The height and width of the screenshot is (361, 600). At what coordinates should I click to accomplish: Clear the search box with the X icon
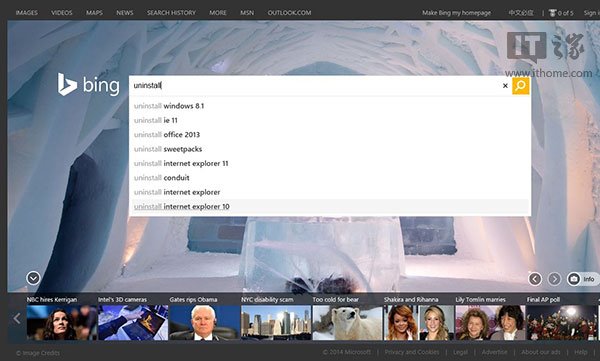tap(505, 86)
